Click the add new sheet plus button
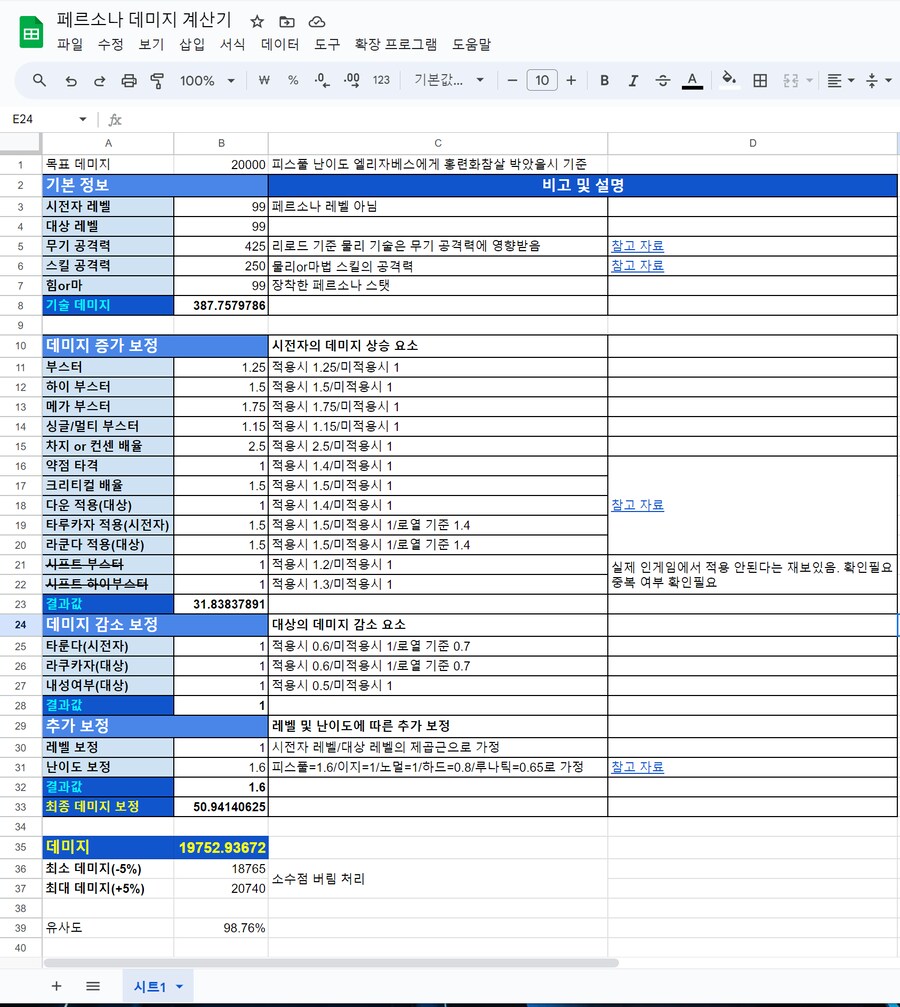This screenshot has height=1007, width=900. pyautogui.click(x=56, y=986)
